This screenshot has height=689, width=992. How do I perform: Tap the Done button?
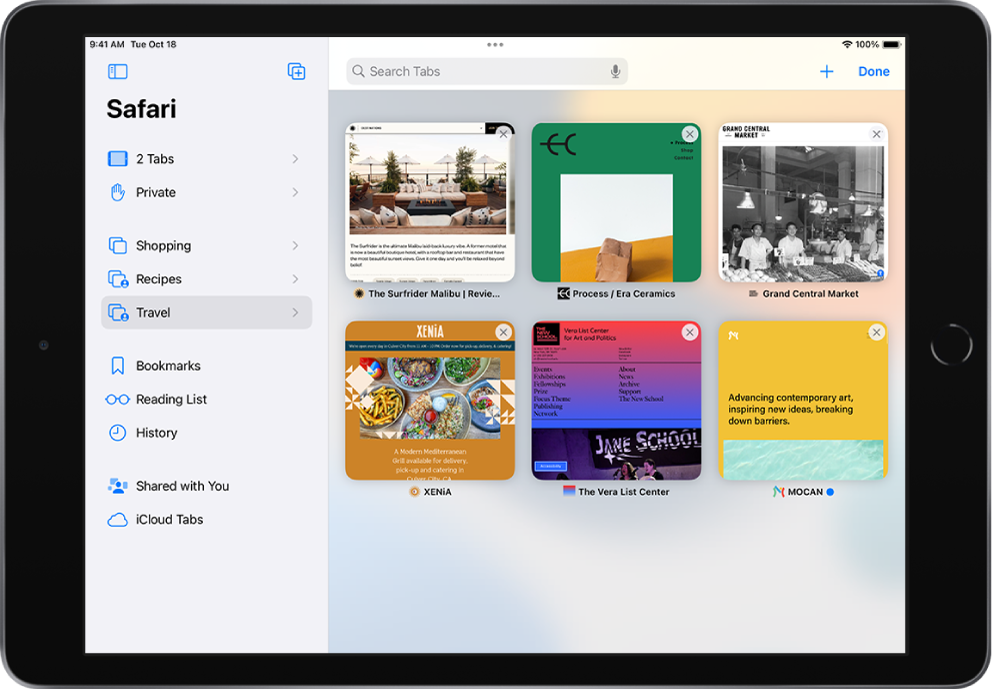(873, 71)
